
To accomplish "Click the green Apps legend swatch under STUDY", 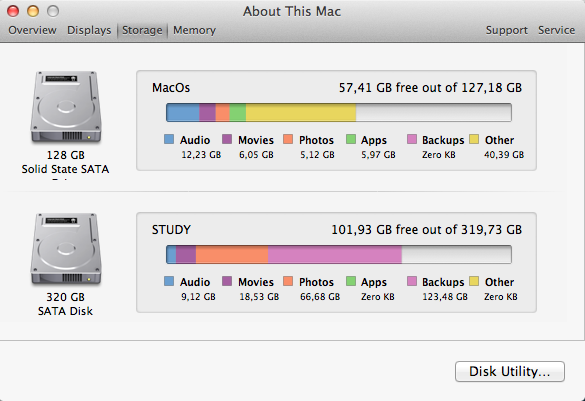I will (351, 281).
